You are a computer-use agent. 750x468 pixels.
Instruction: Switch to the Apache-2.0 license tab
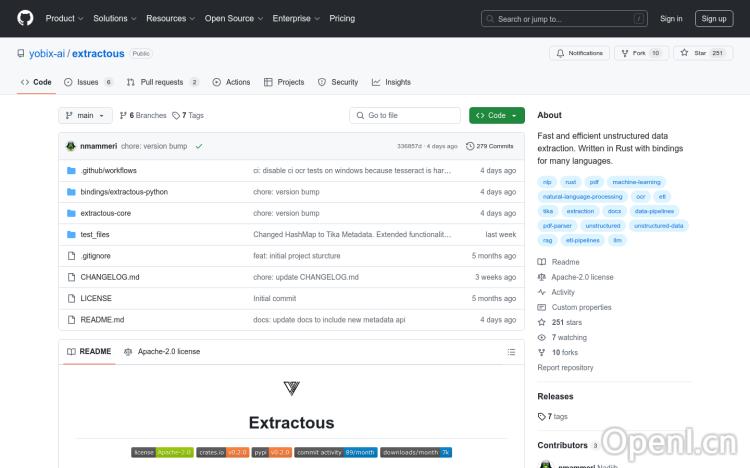click(162, 352)
